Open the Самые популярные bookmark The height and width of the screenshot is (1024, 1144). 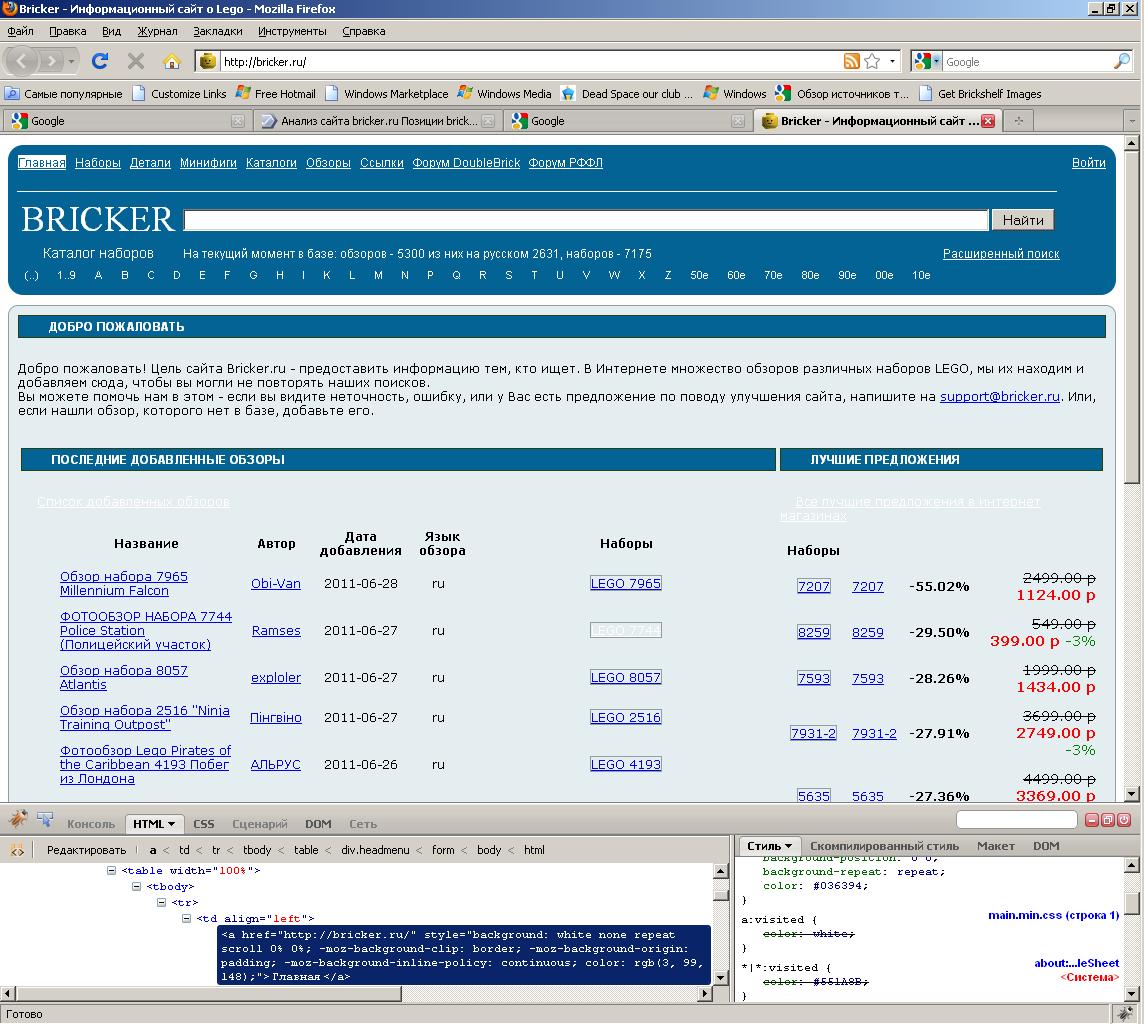coord(63,93)
